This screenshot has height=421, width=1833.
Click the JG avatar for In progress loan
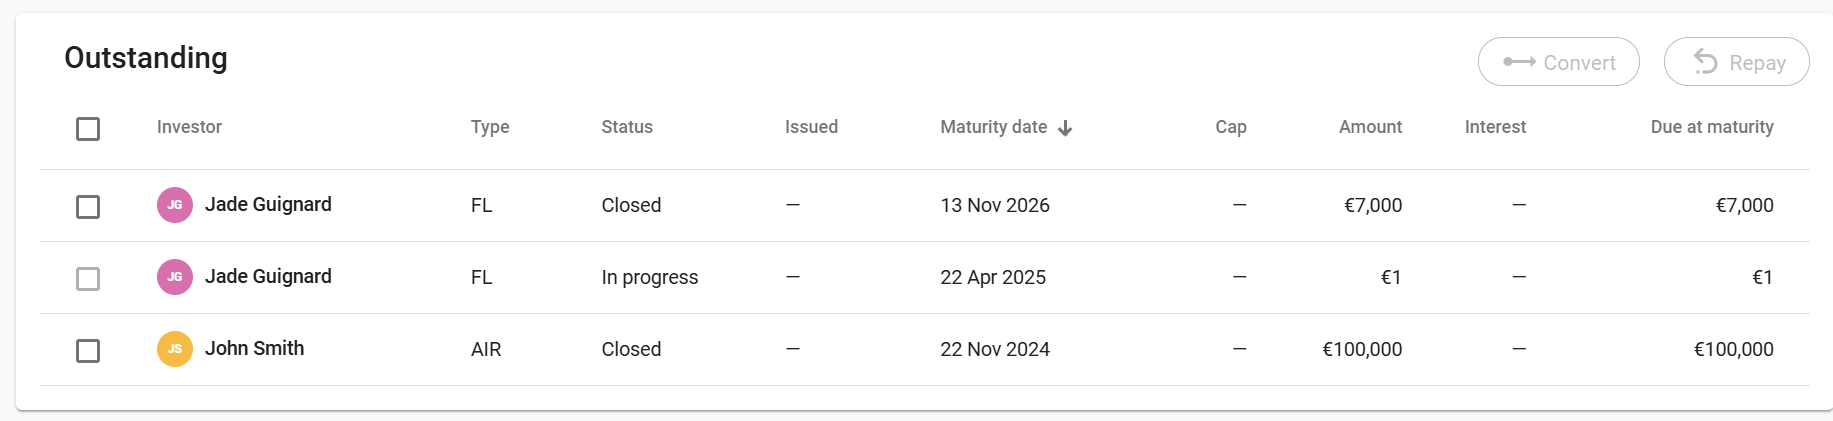point(175,277)
